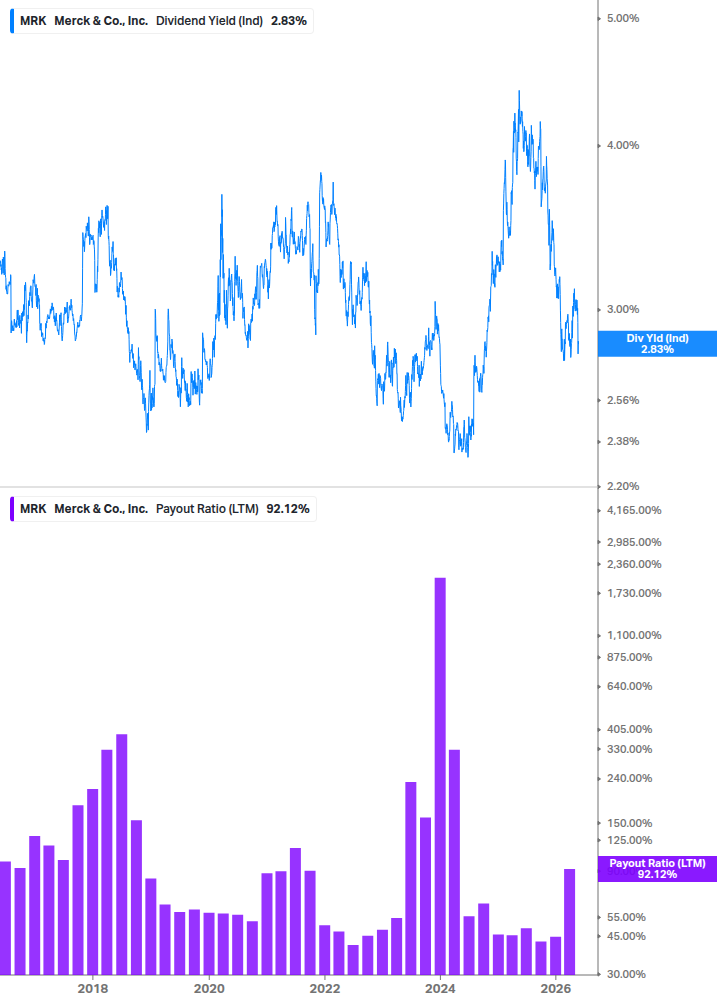Click the 4.00% yield axis label
The height and width of the screenshot is (1005, 717).
(623, 145)
